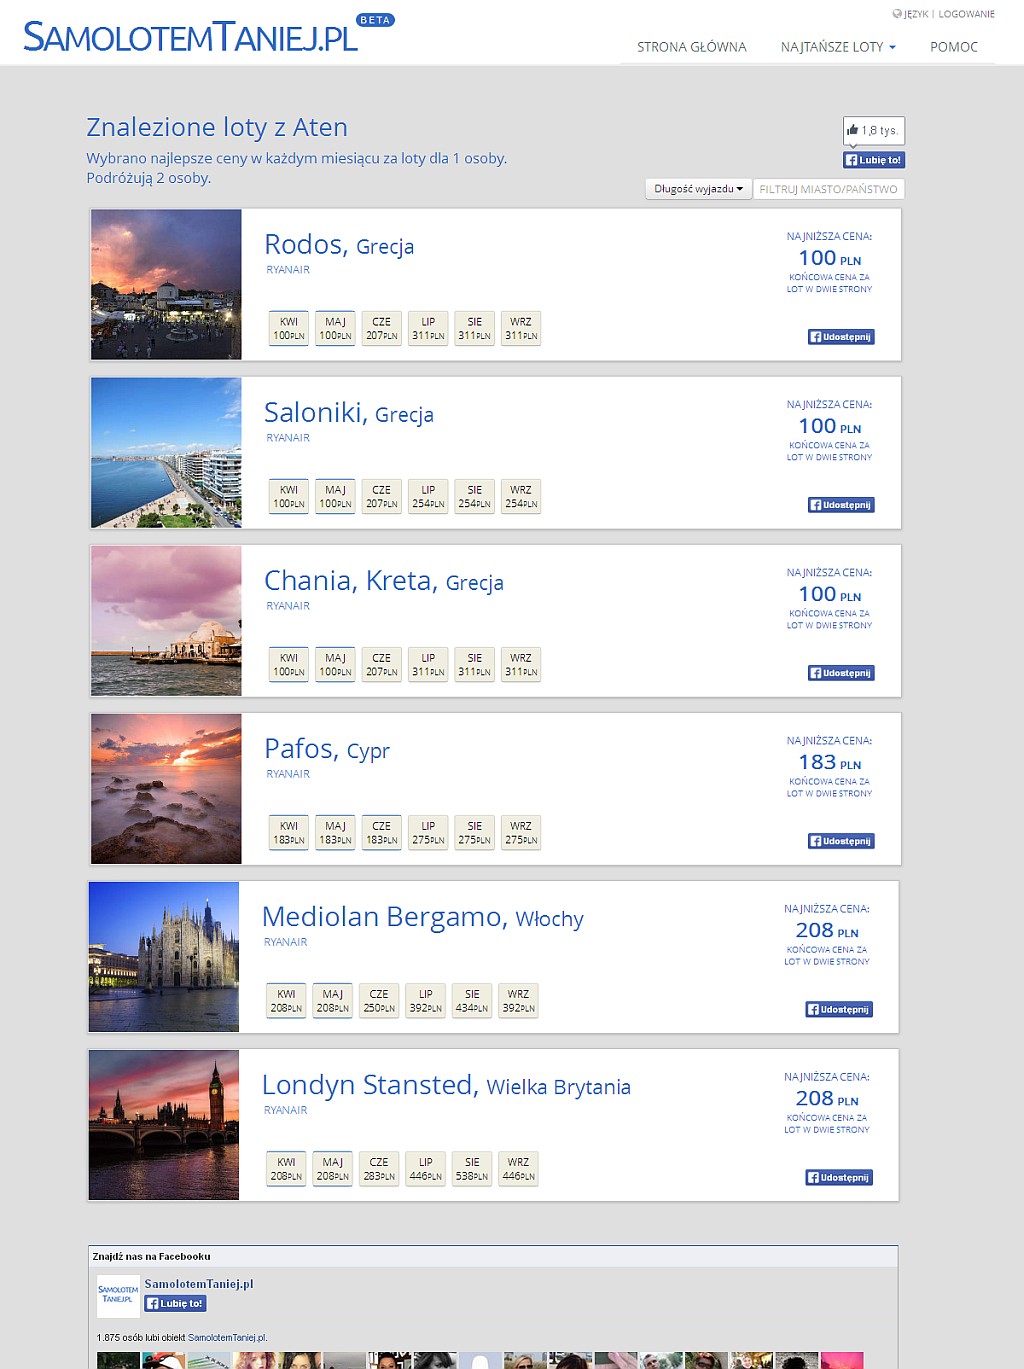Open the Język language selector
Image resolution: width=1024 pixels, height=1369 pixels.
tap(911, 14)
